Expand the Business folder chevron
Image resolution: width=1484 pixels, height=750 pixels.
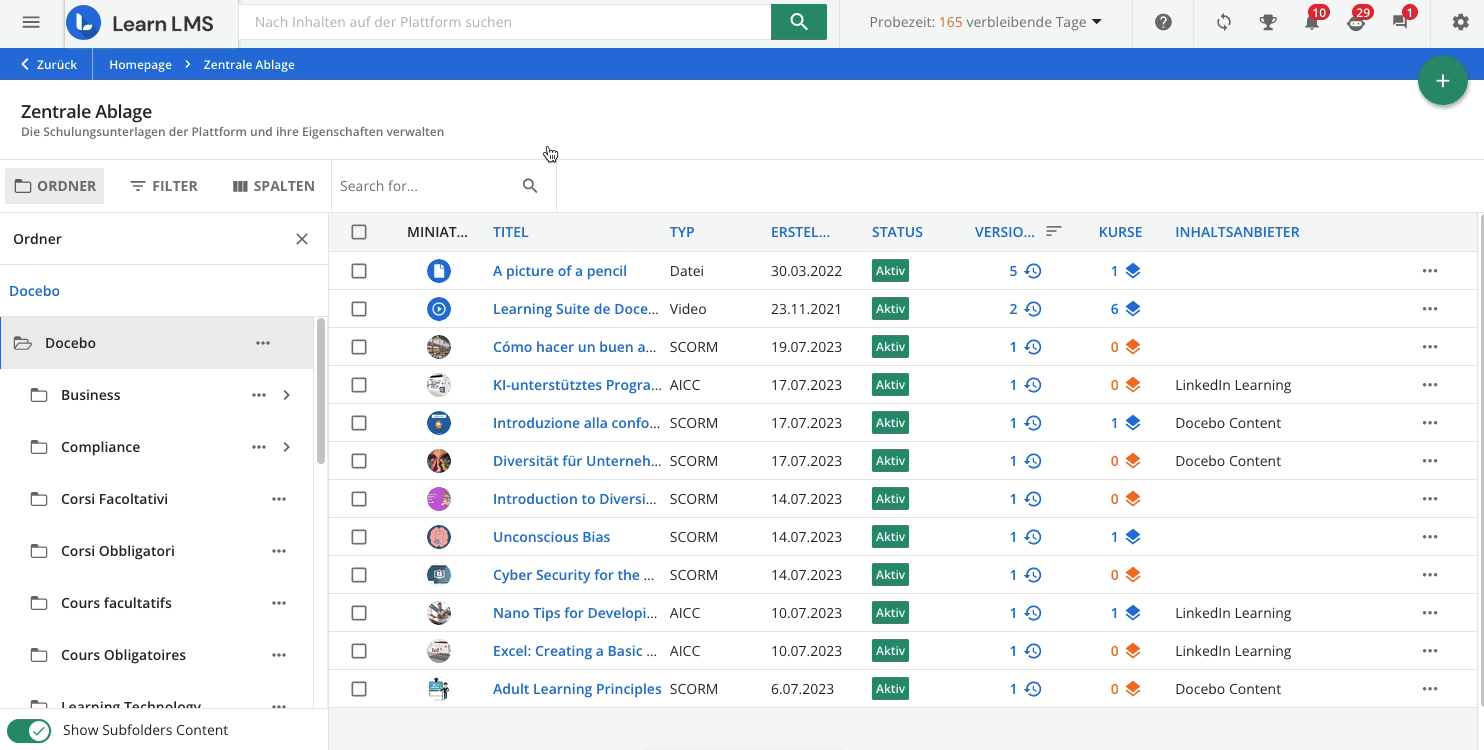pyautogui.click(x=287, y=395)
